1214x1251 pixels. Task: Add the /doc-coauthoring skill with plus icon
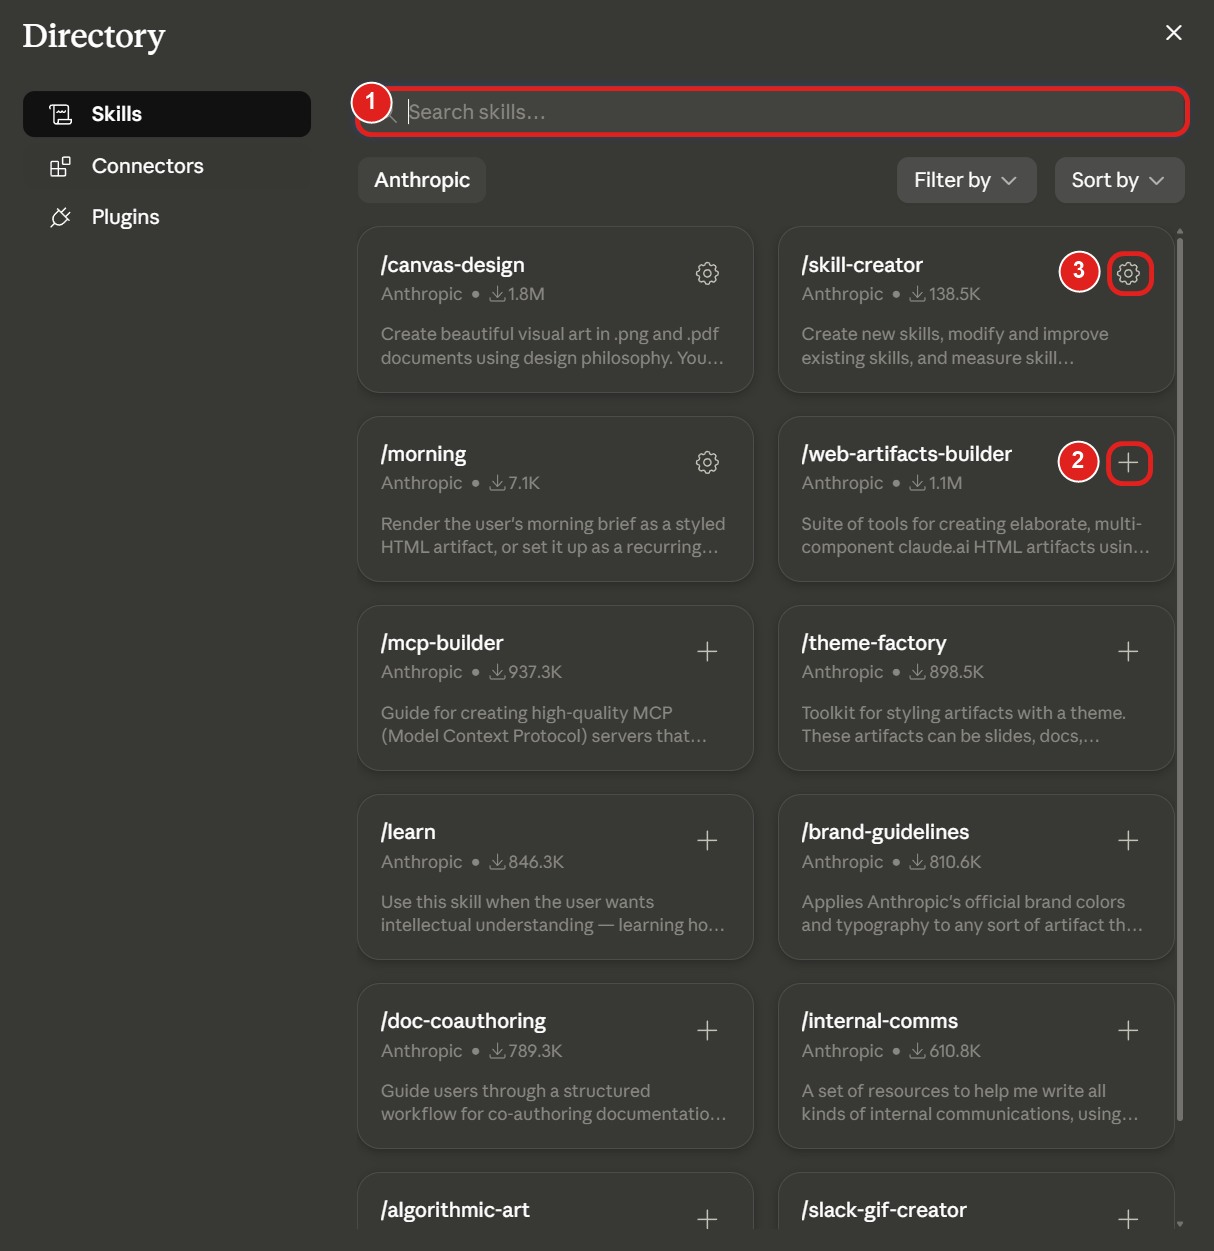[x=707, y=1030]
